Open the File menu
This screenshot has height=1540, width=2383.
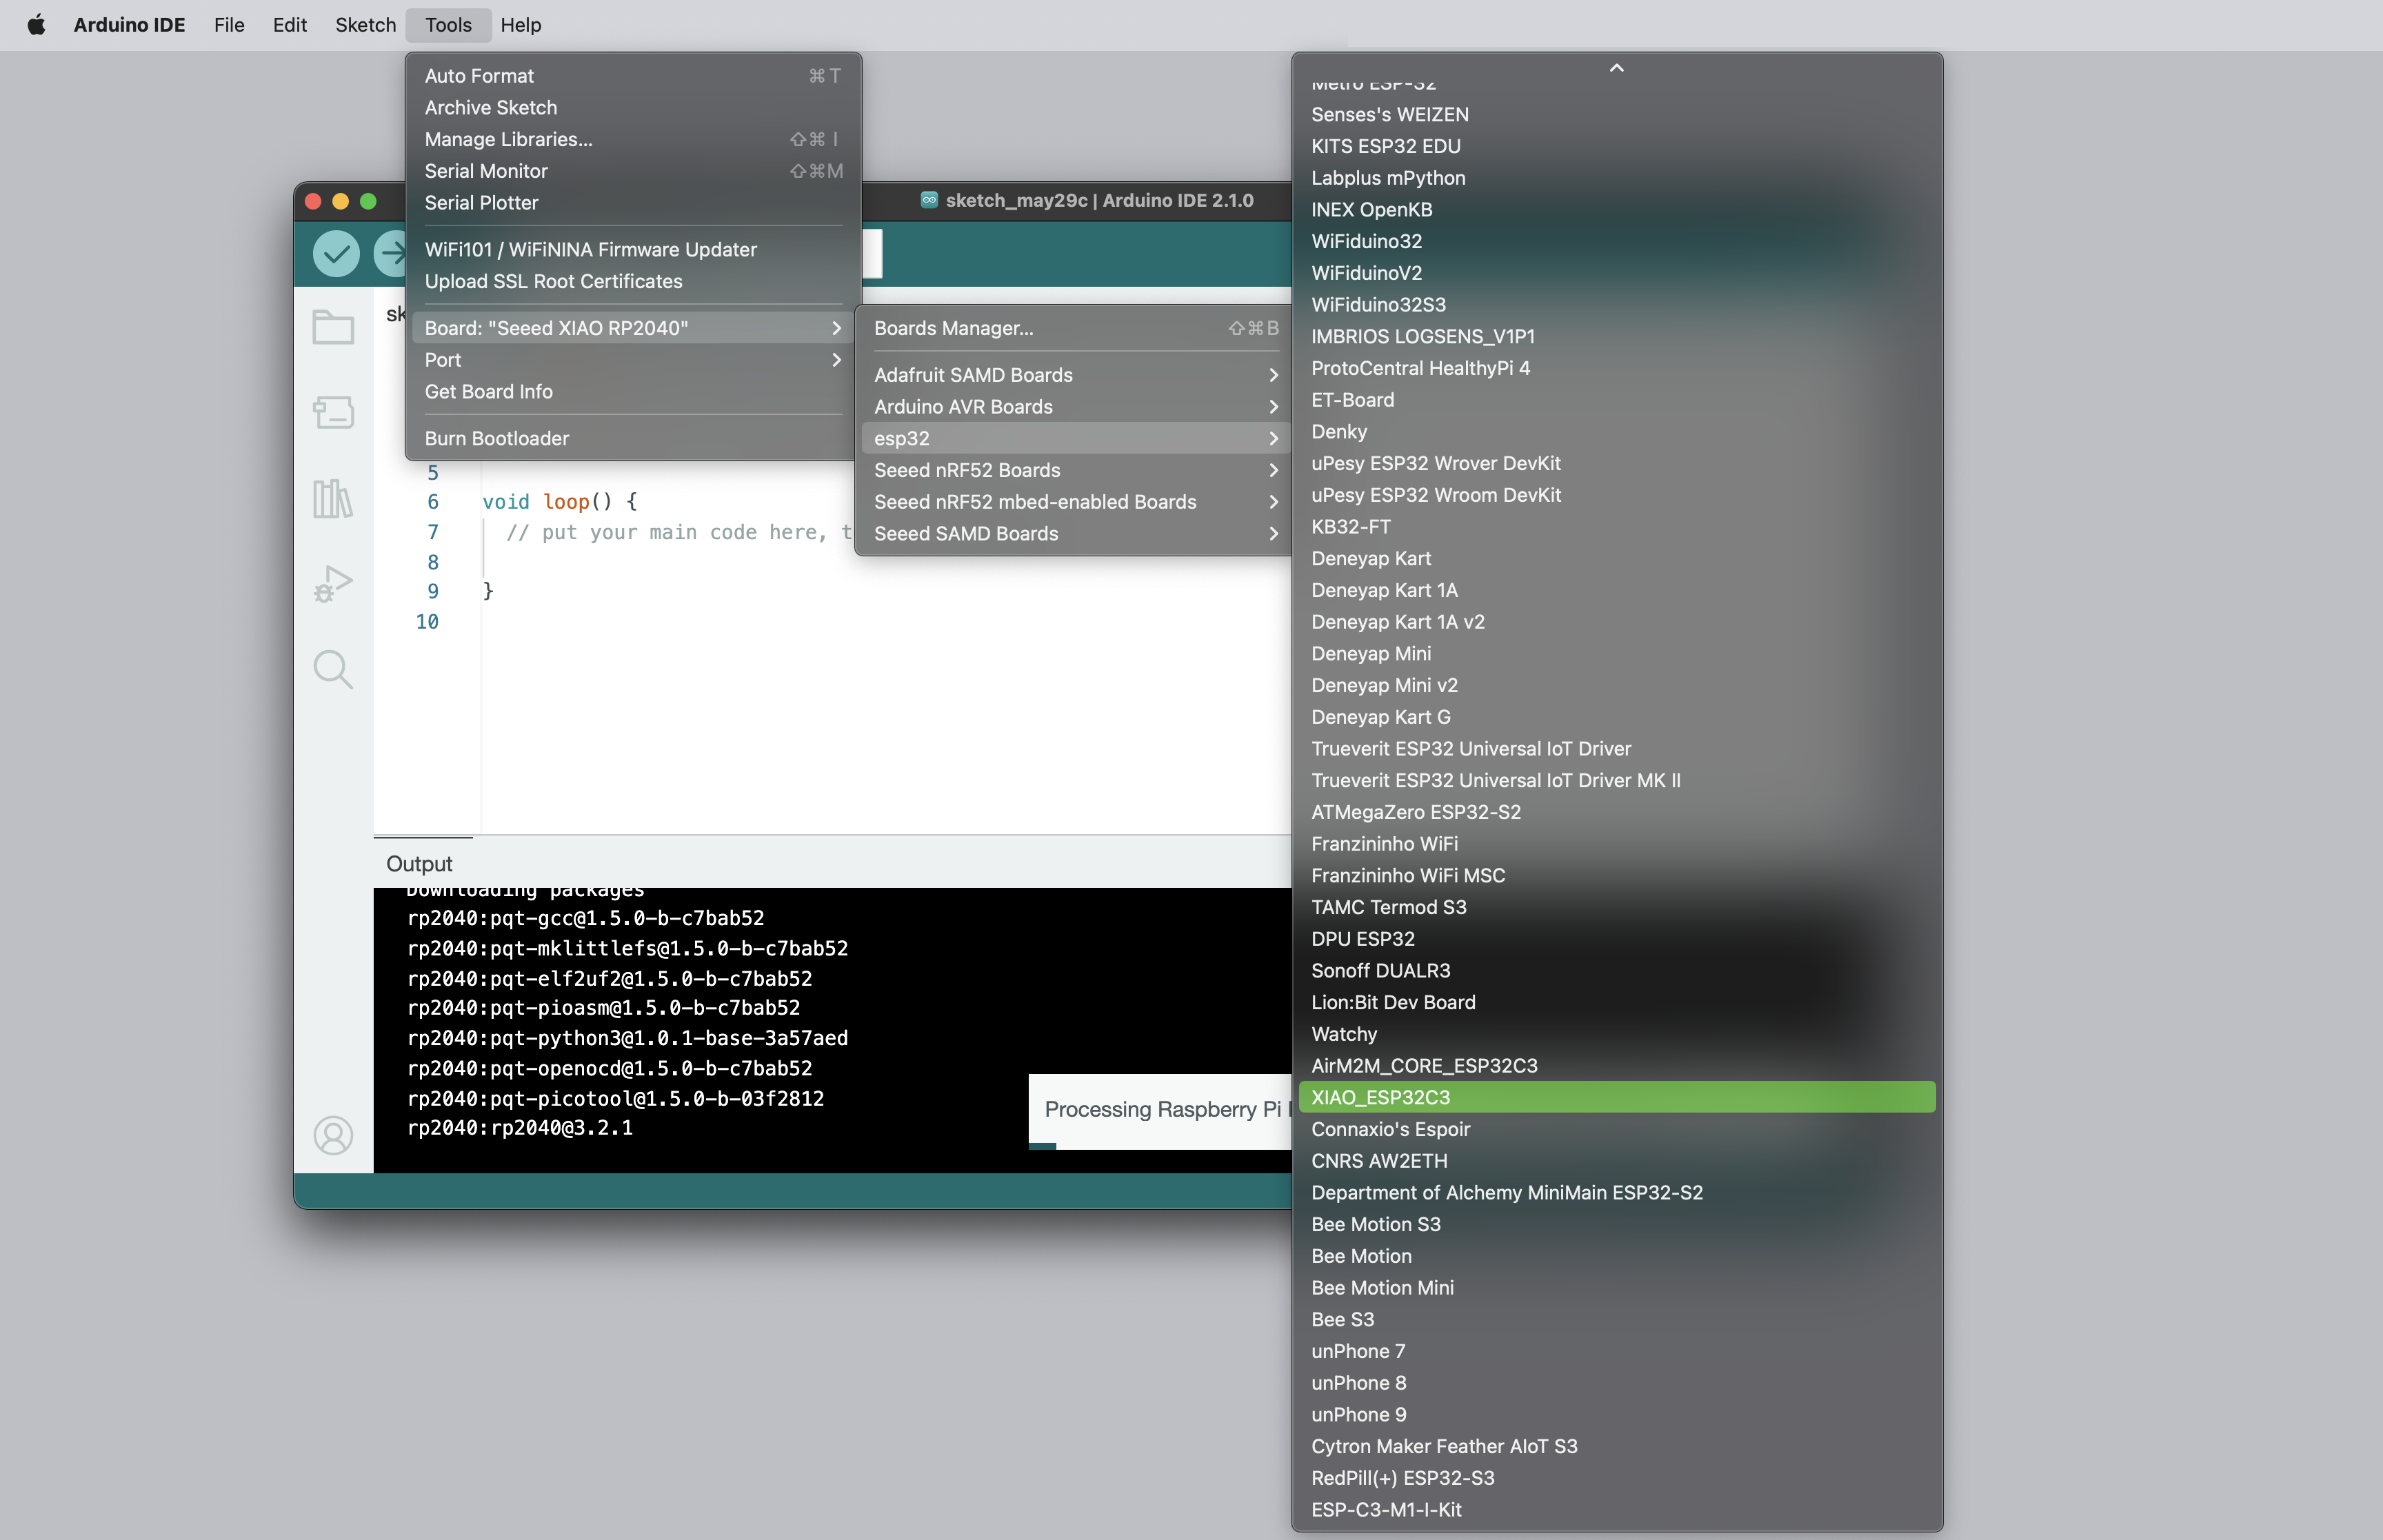click(x=229, y=25)
